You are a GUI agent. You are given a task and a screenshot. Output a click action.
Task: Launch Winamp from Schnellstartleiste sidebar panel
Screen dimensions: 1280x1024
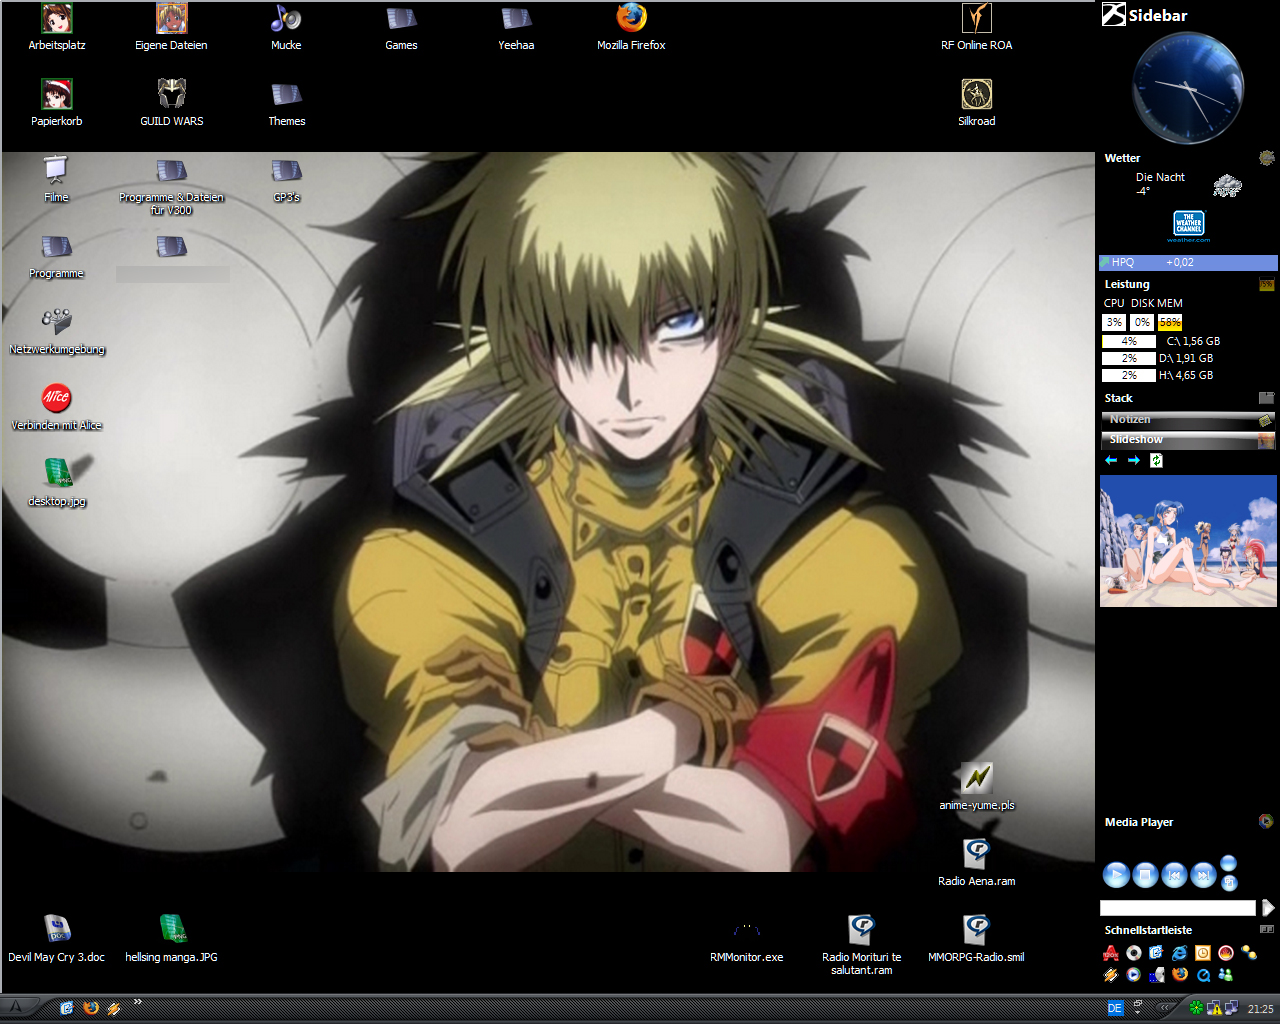[x=1111, y=975]
